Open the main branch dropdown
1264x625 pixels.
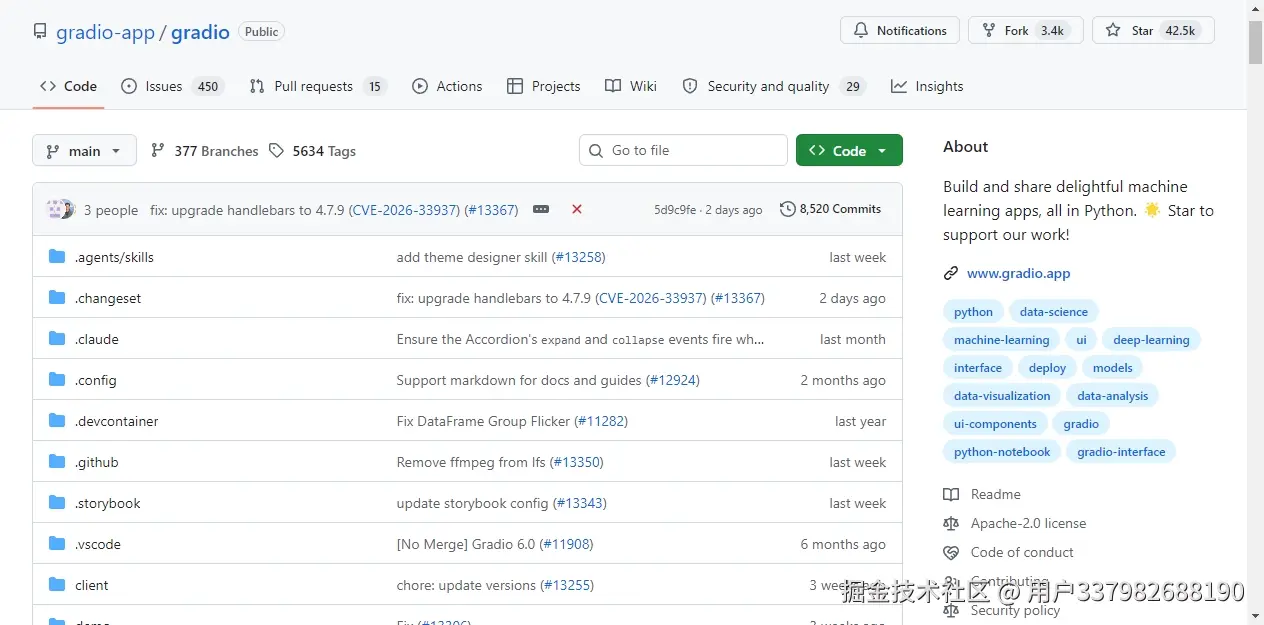(84, 151)
